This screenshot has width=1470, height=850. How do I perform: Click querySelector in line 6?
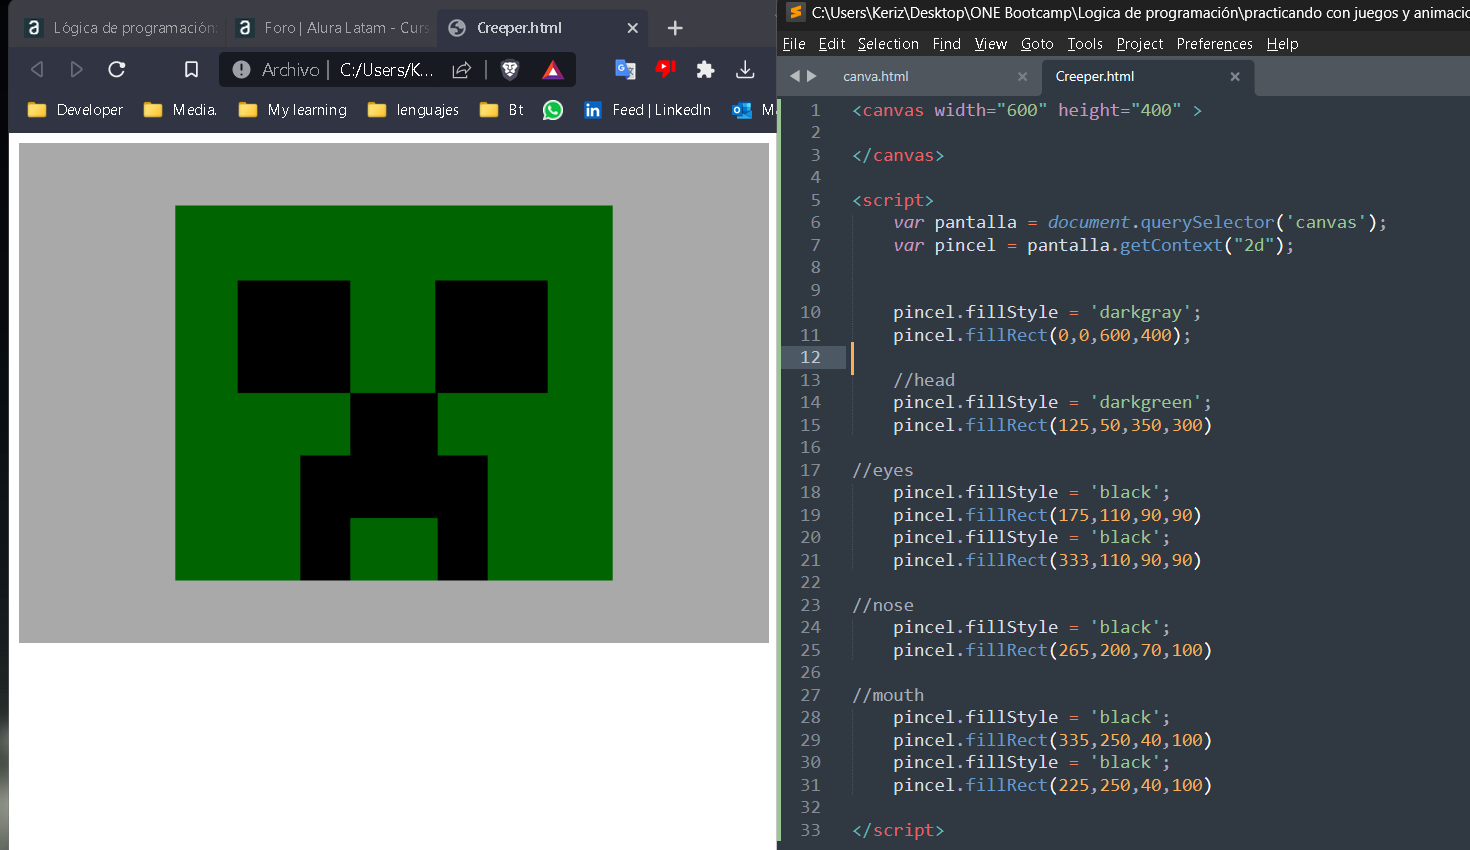(1208, 222)
